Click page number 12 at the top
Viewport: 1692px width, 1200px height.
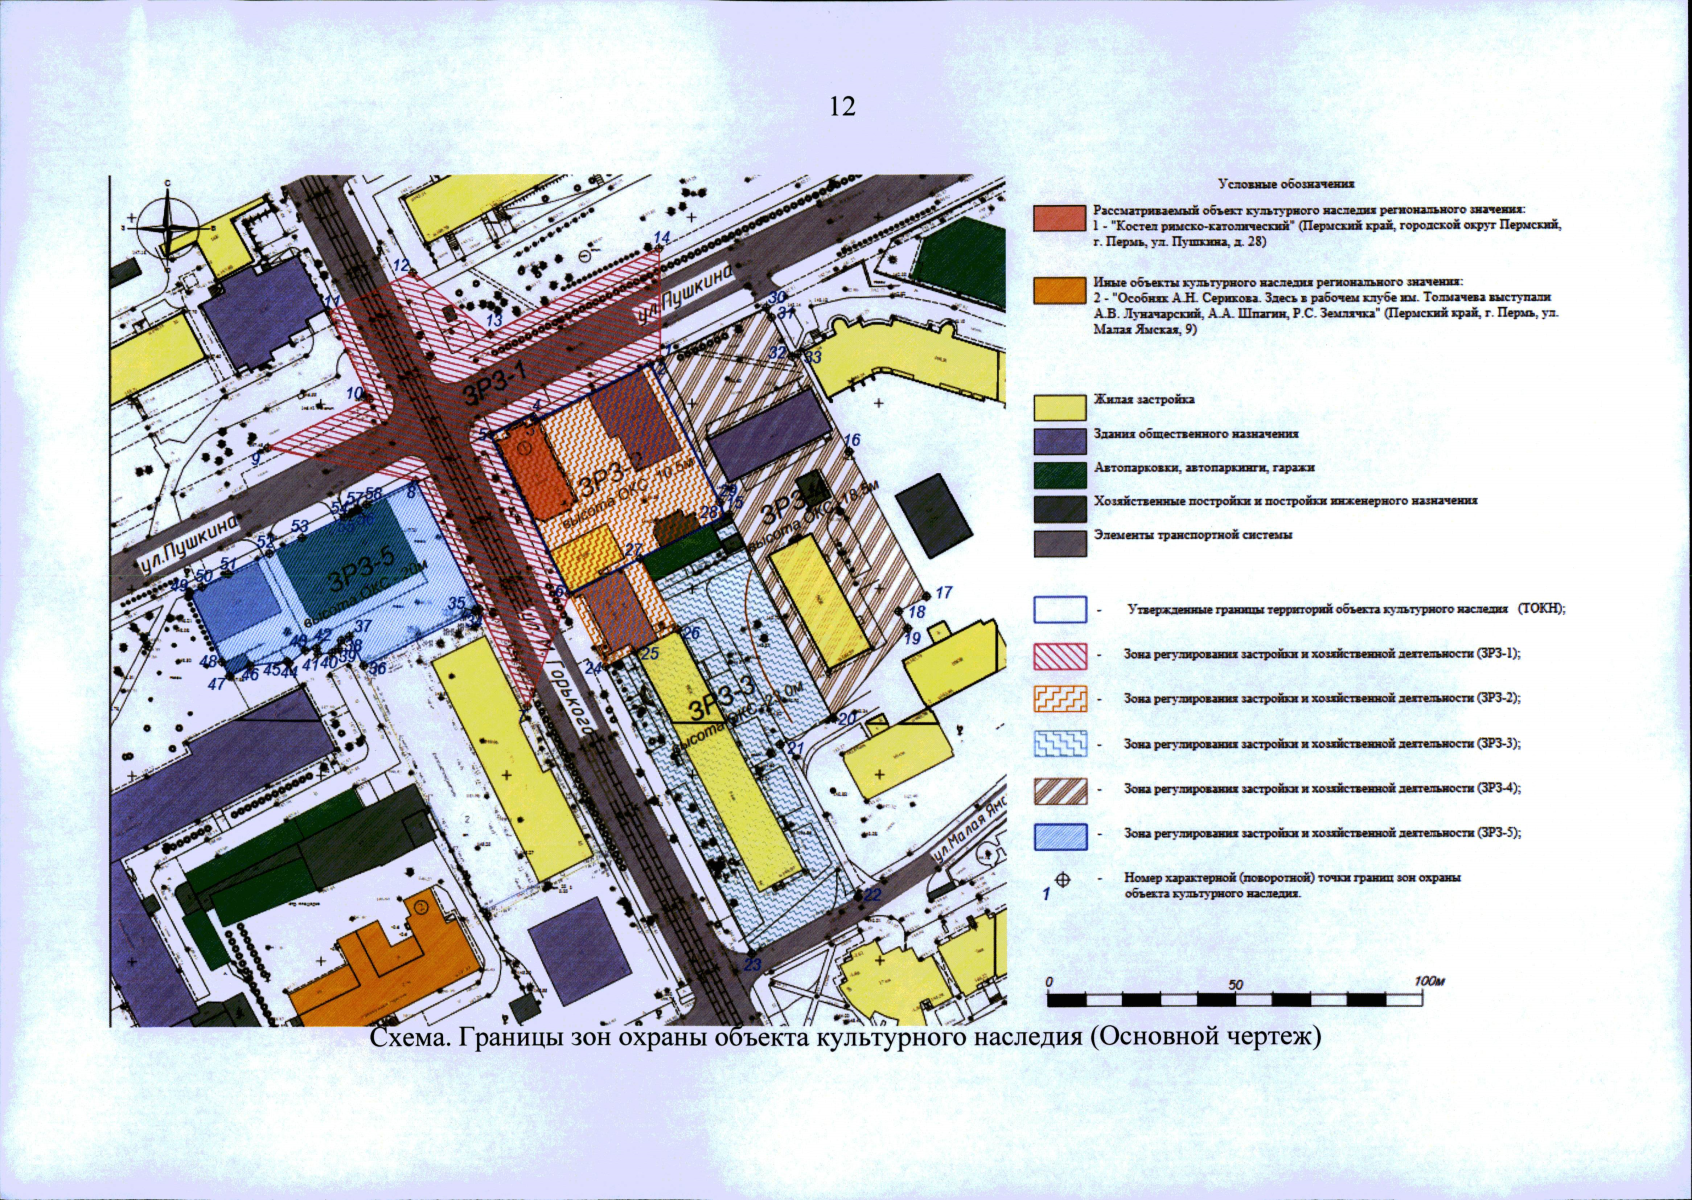point(842,106)
